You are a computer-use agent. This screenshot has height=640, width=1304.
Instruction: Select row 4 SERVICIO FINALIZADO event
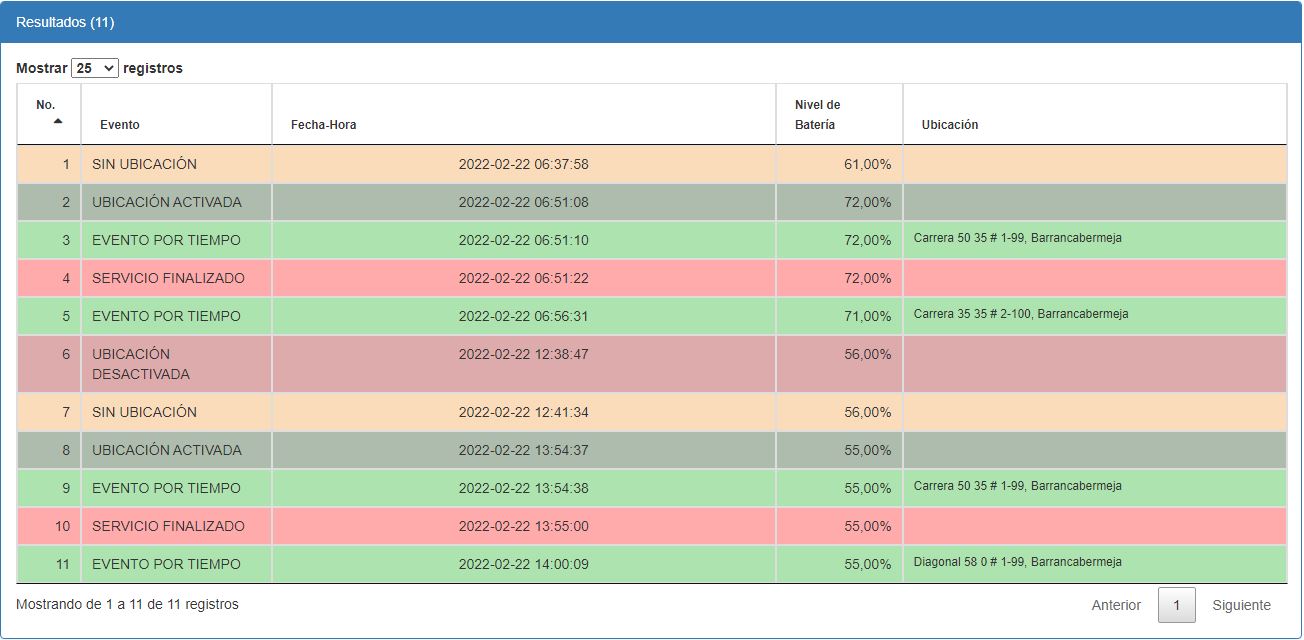coord(168,278)
